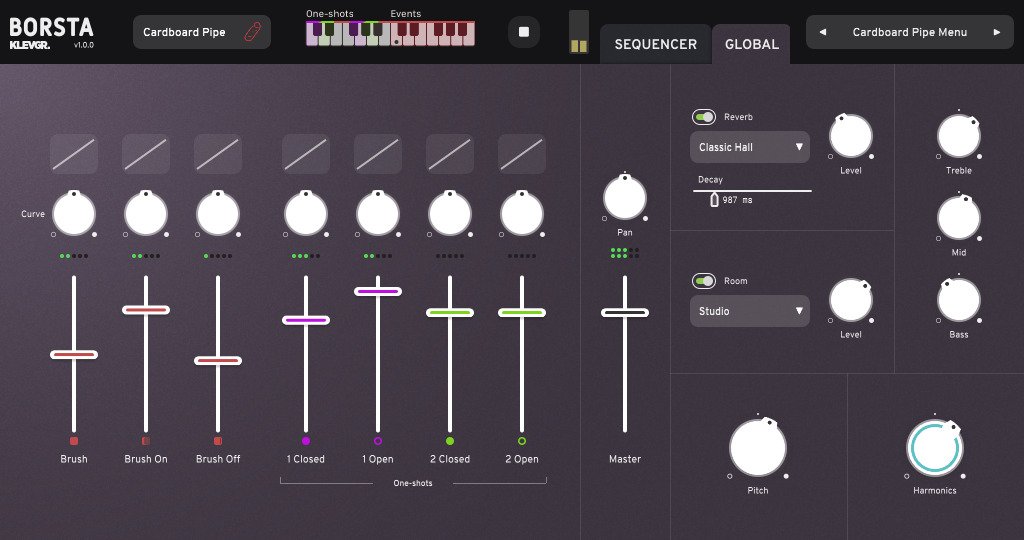The image size is (1024, 540).
Task: Click the Master Pan knob
Action: coord(625,197)
